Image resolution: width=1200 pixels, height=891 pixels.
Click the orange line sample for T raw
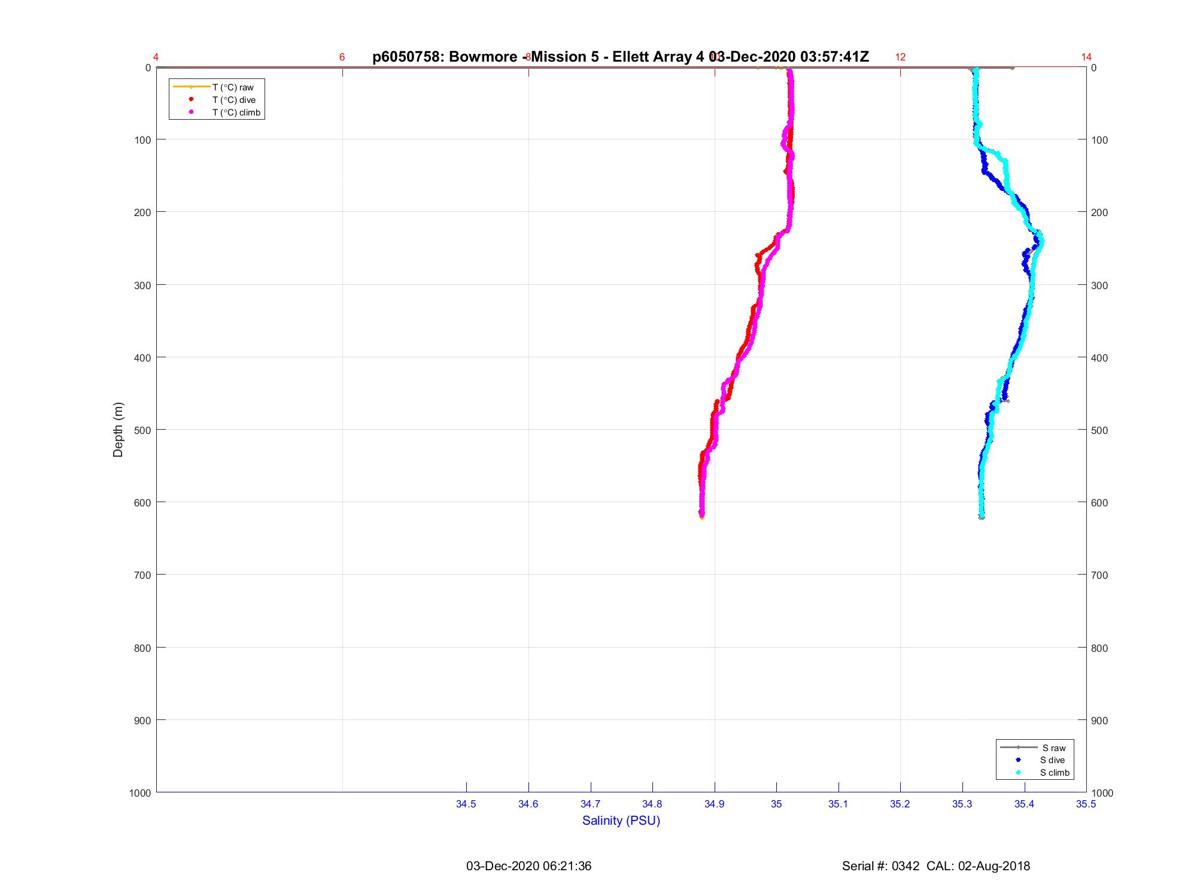(190, 87)
